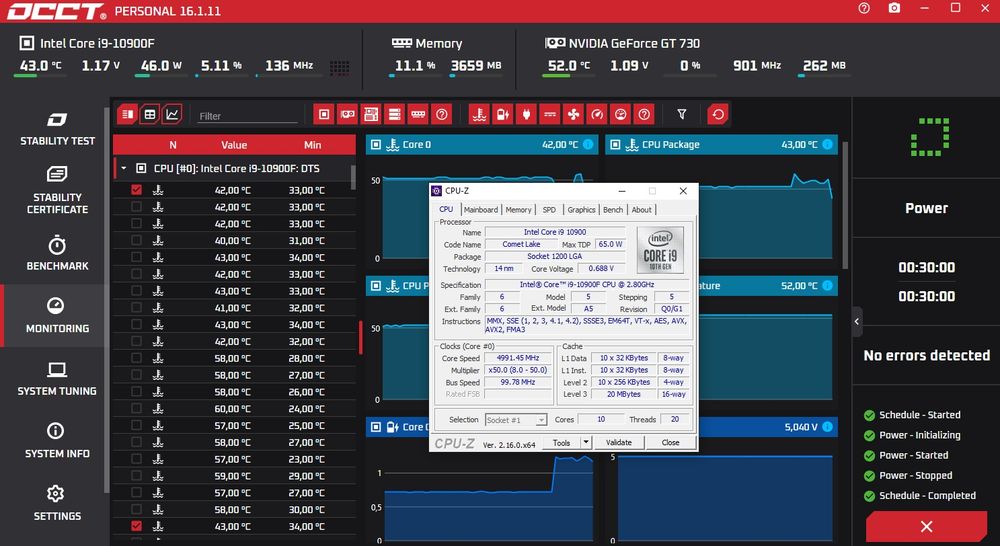This screenshot has width=1000, height=546.
Task: Switch to table view icon
Action: 150,115
